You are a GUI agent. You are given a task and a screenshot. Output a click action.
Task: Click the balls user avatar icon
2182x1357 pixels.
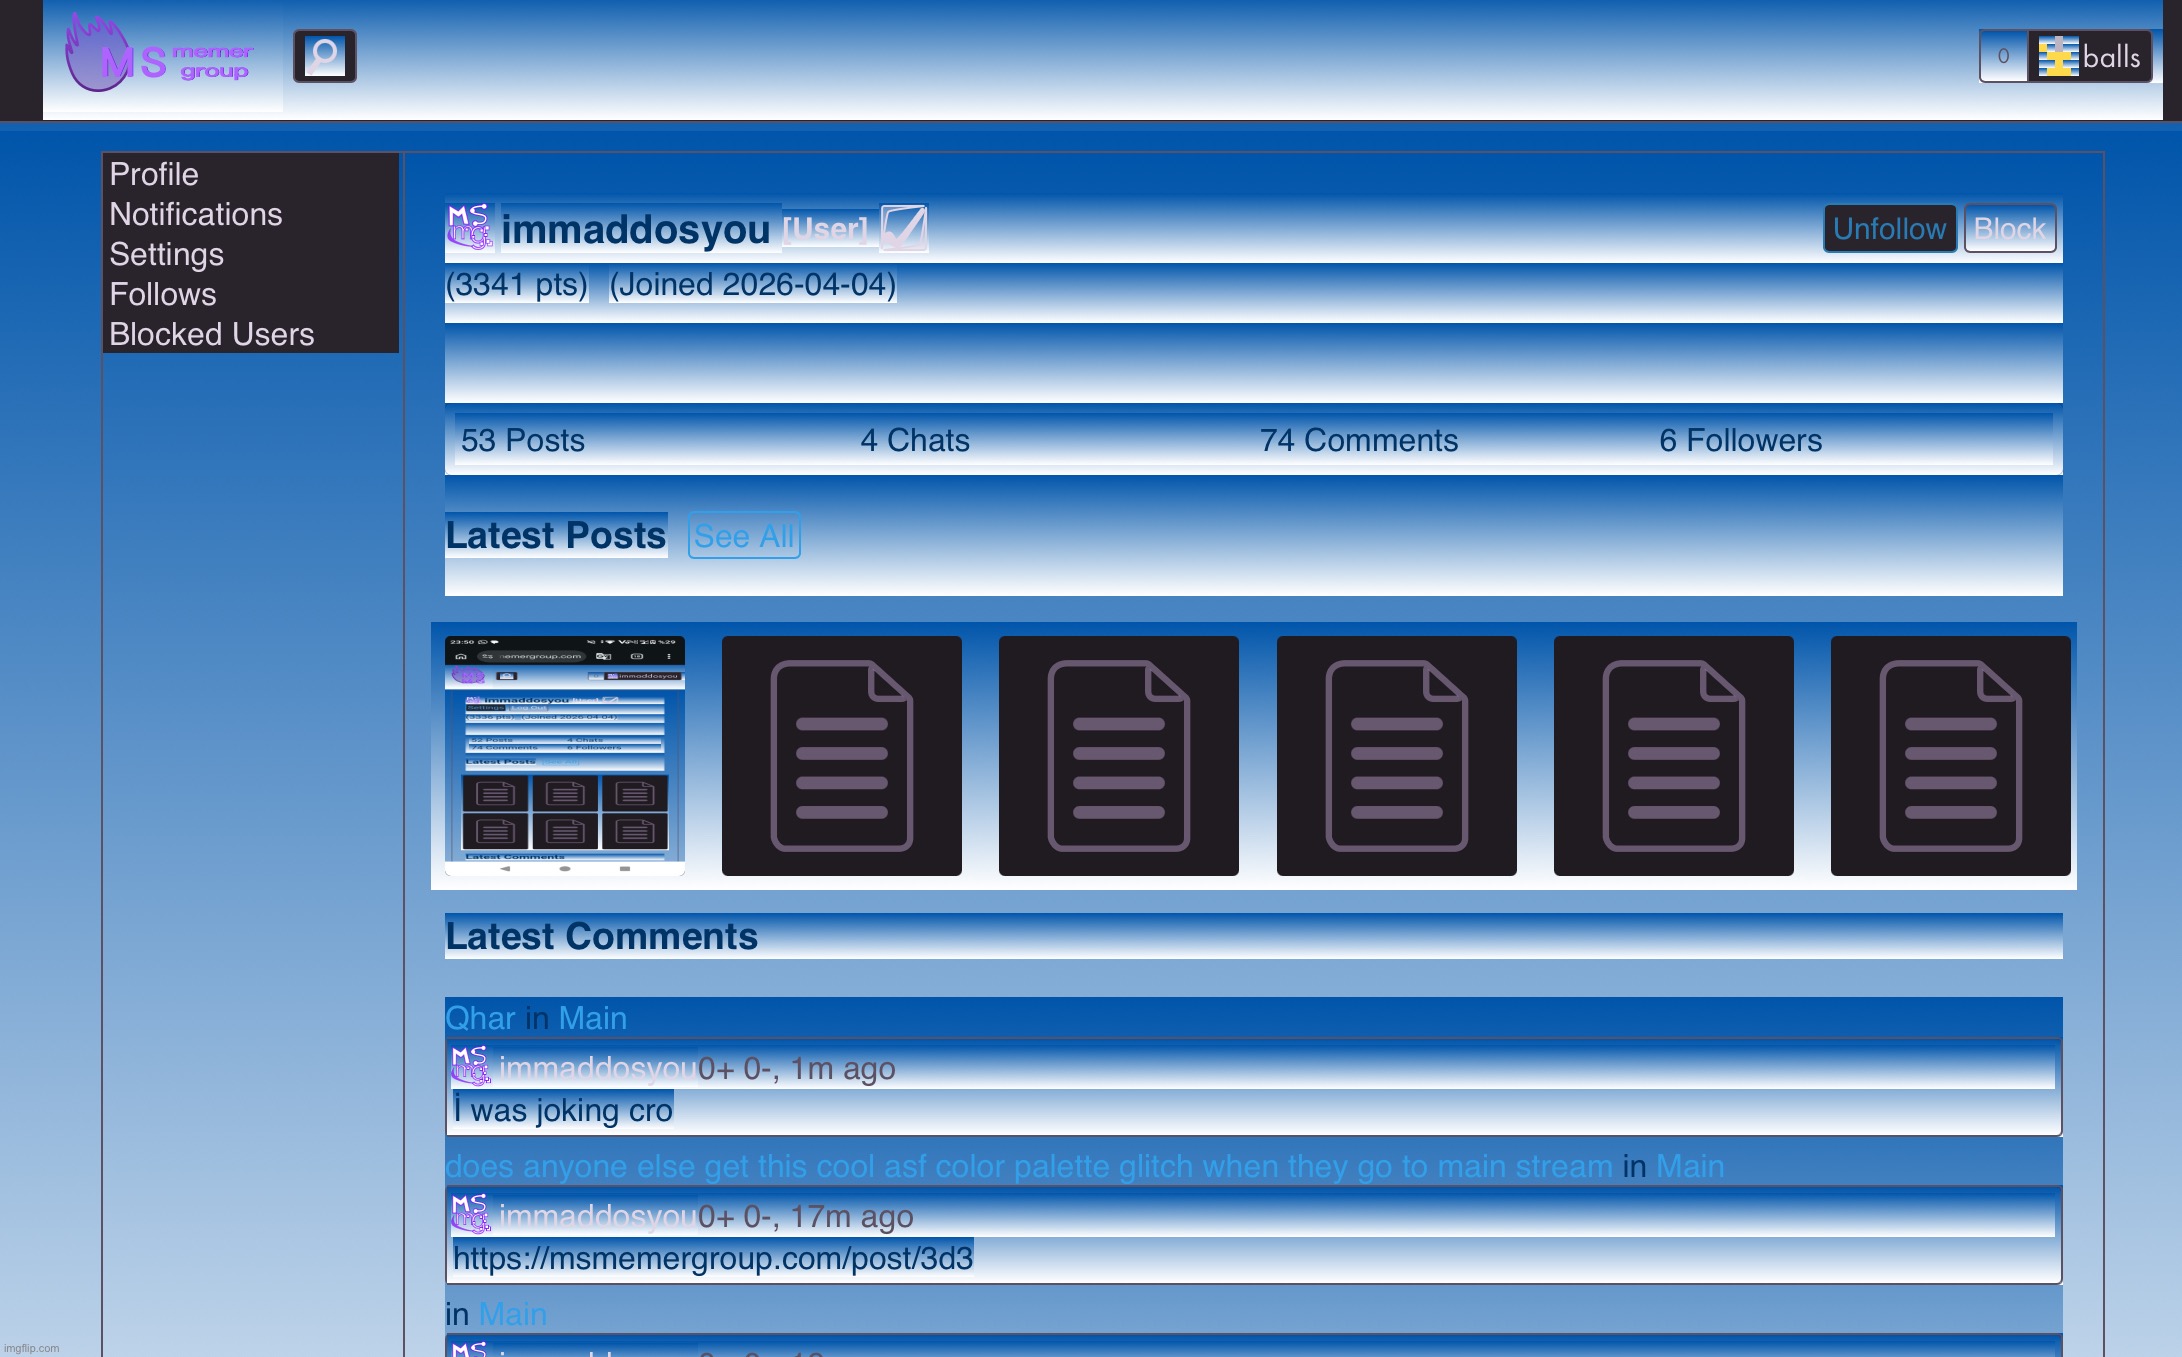click(2057, 57)
